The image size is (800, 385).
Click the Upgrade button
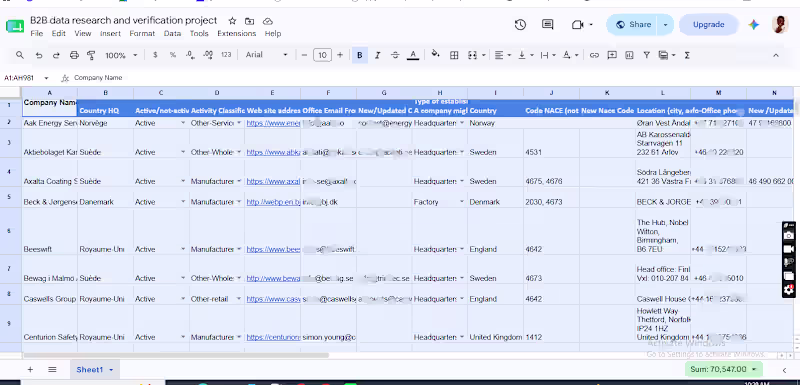coord(708,24)
